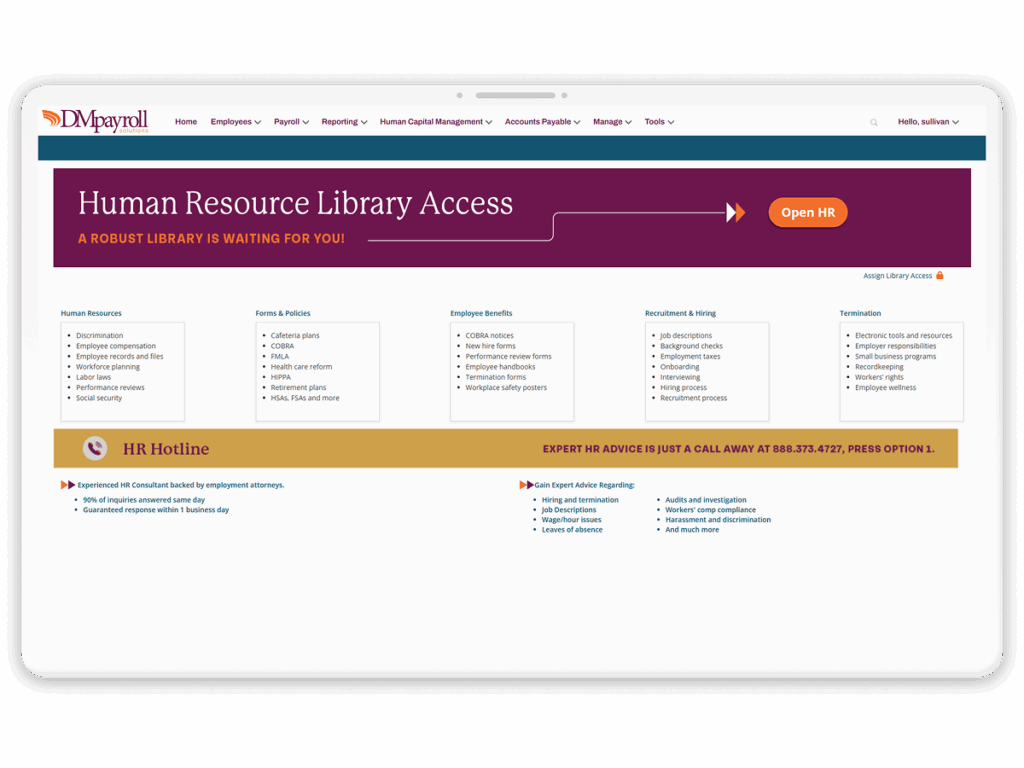This screenshot has height=768, width=1024.
Task: Click HSAs, FSAs and more item
Action: pos(305,398)
